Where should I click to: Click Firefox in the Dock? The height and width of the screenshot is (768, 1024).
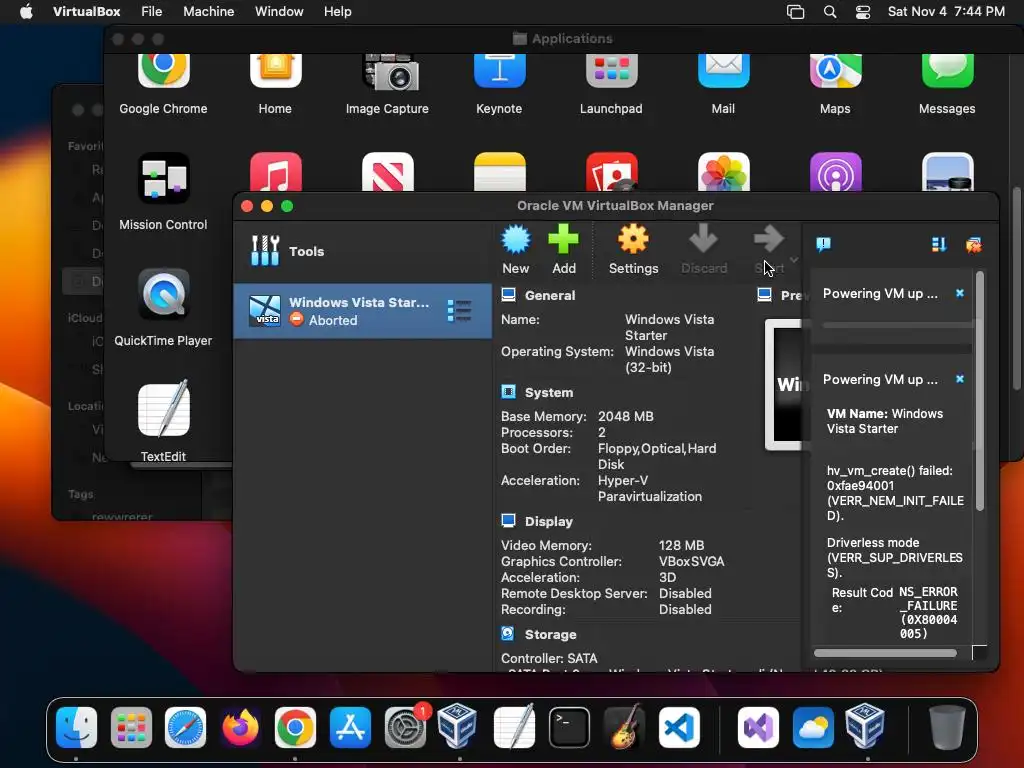tap(240, 727)
